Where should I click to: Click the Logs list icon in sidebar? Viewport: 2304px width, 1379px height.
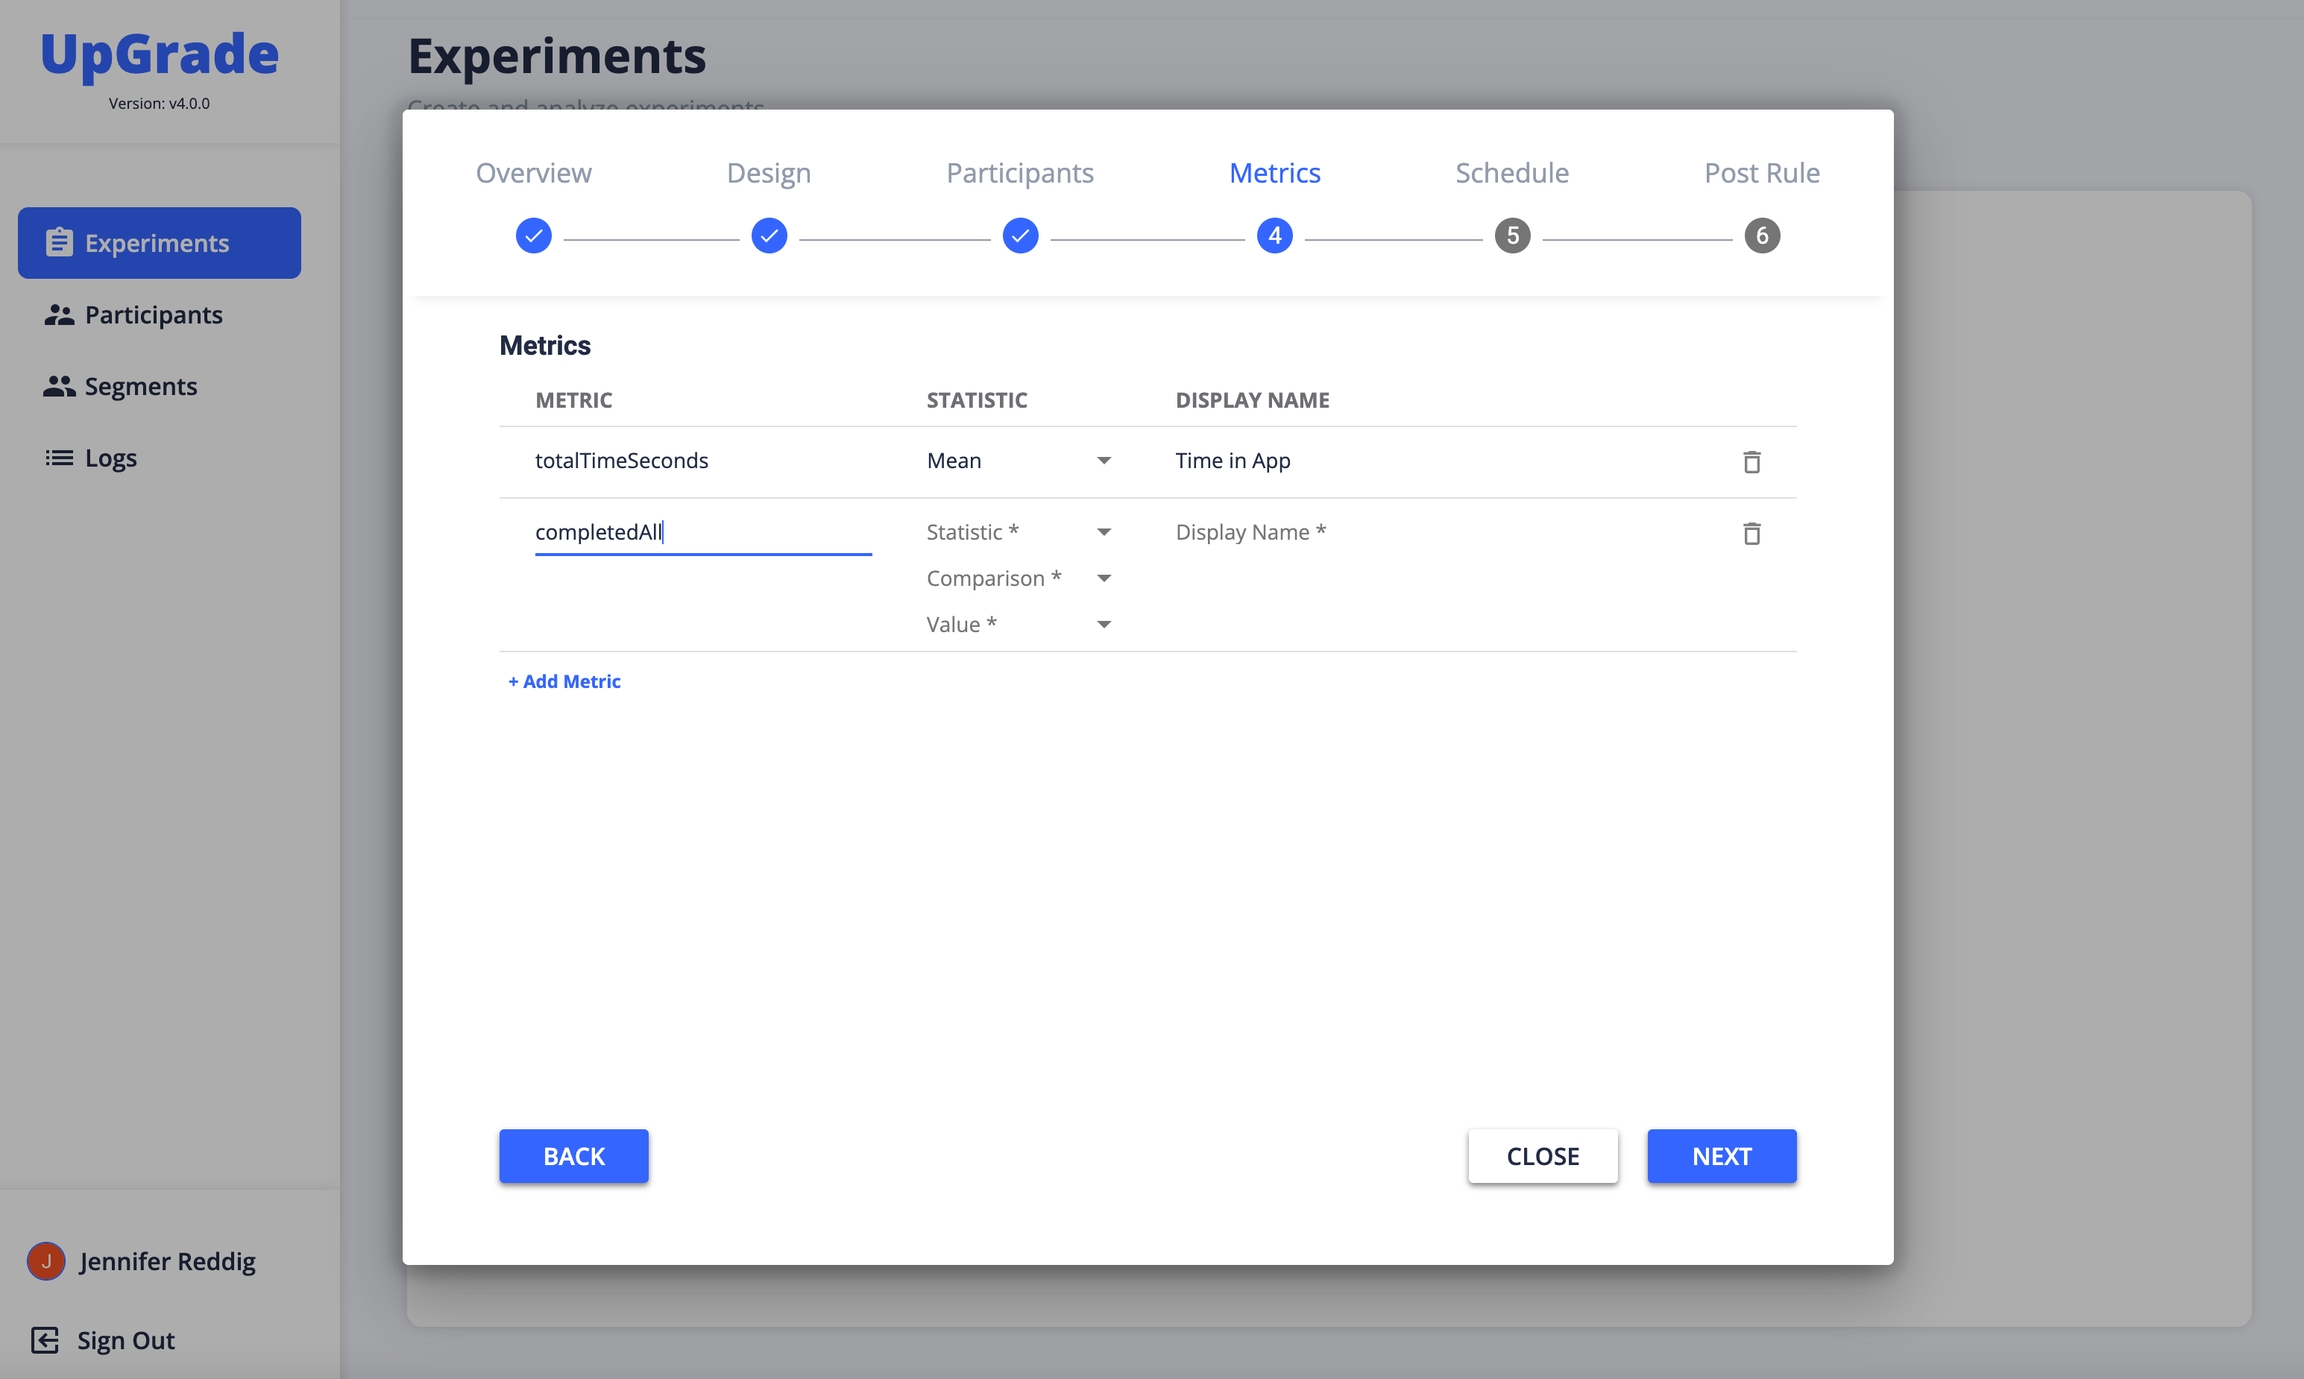pos(59,458)
